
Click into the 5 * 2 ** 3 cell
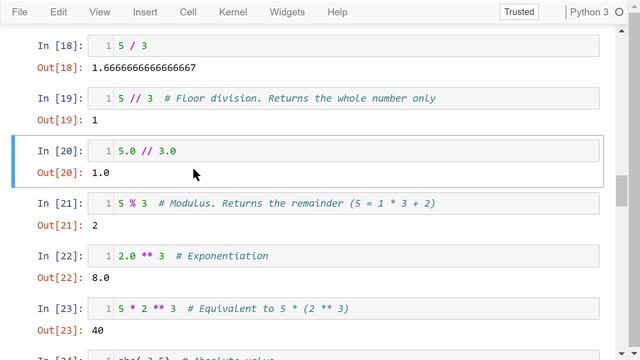[343, 309]
